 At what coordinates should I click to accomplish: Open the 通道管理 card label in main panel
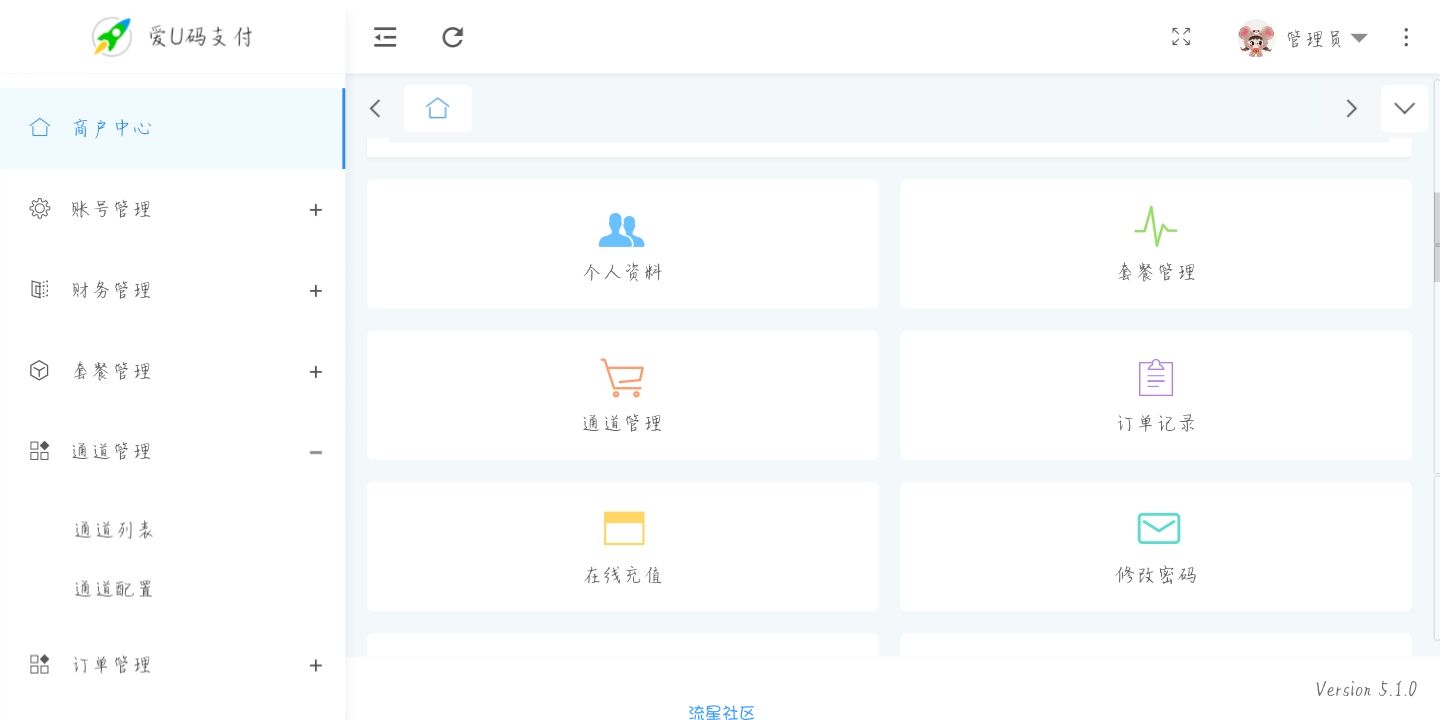(x=622, y=424)
